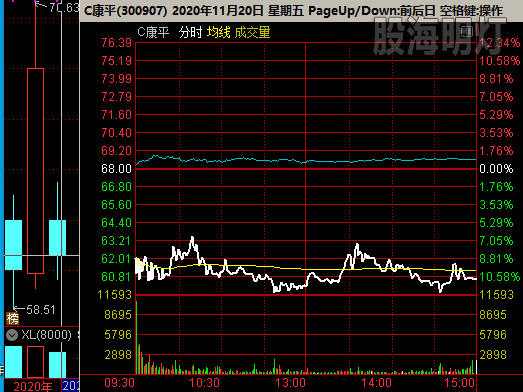Click the red hollow volume bar under XL(8000)
This screenshot has height=392, width=523.
tap(35, 362)
